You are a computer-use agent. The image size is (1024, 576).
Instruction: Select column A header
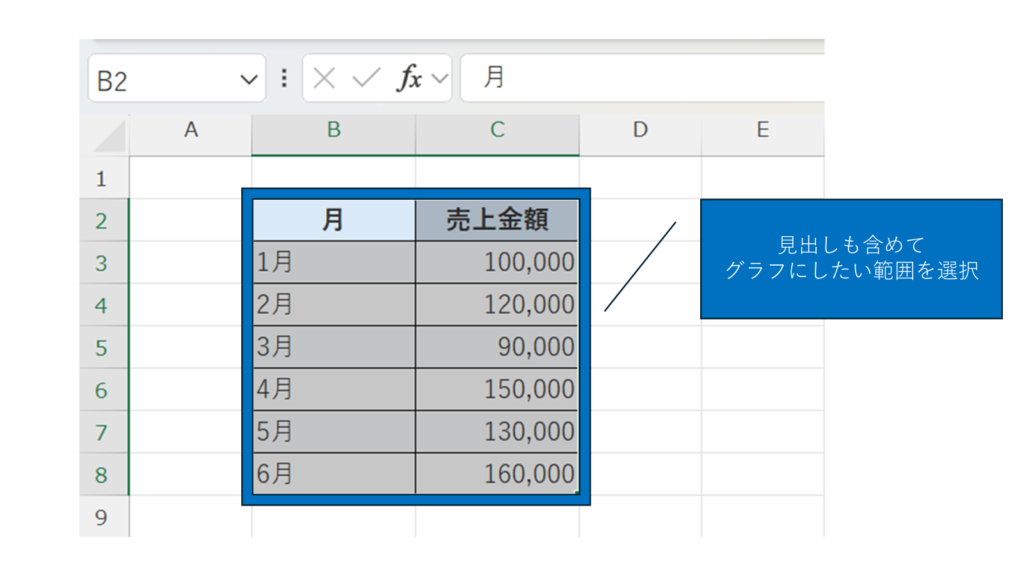(x=190, y=130)
